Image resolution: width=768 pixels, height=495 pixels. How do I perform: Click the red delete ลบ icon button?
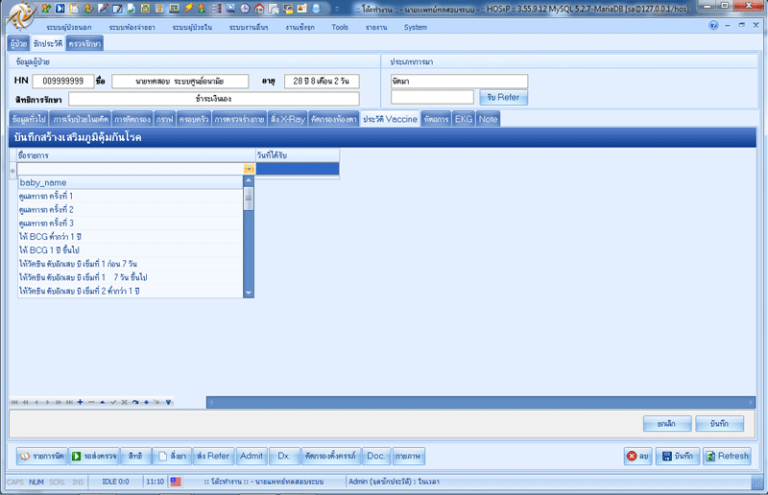click(632, 456)
